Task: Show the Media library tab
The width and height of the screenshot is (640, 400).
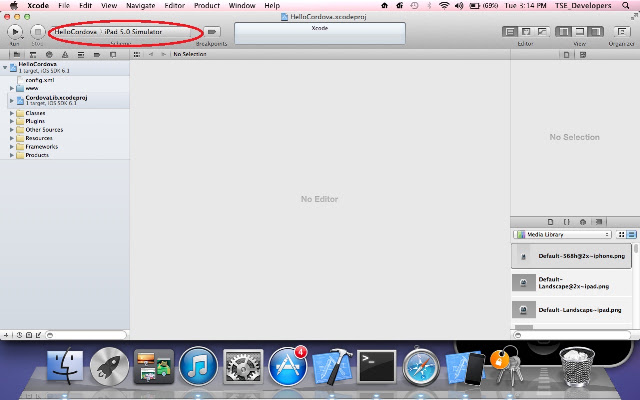Action: pyautogui.click(x=599, y=222)
